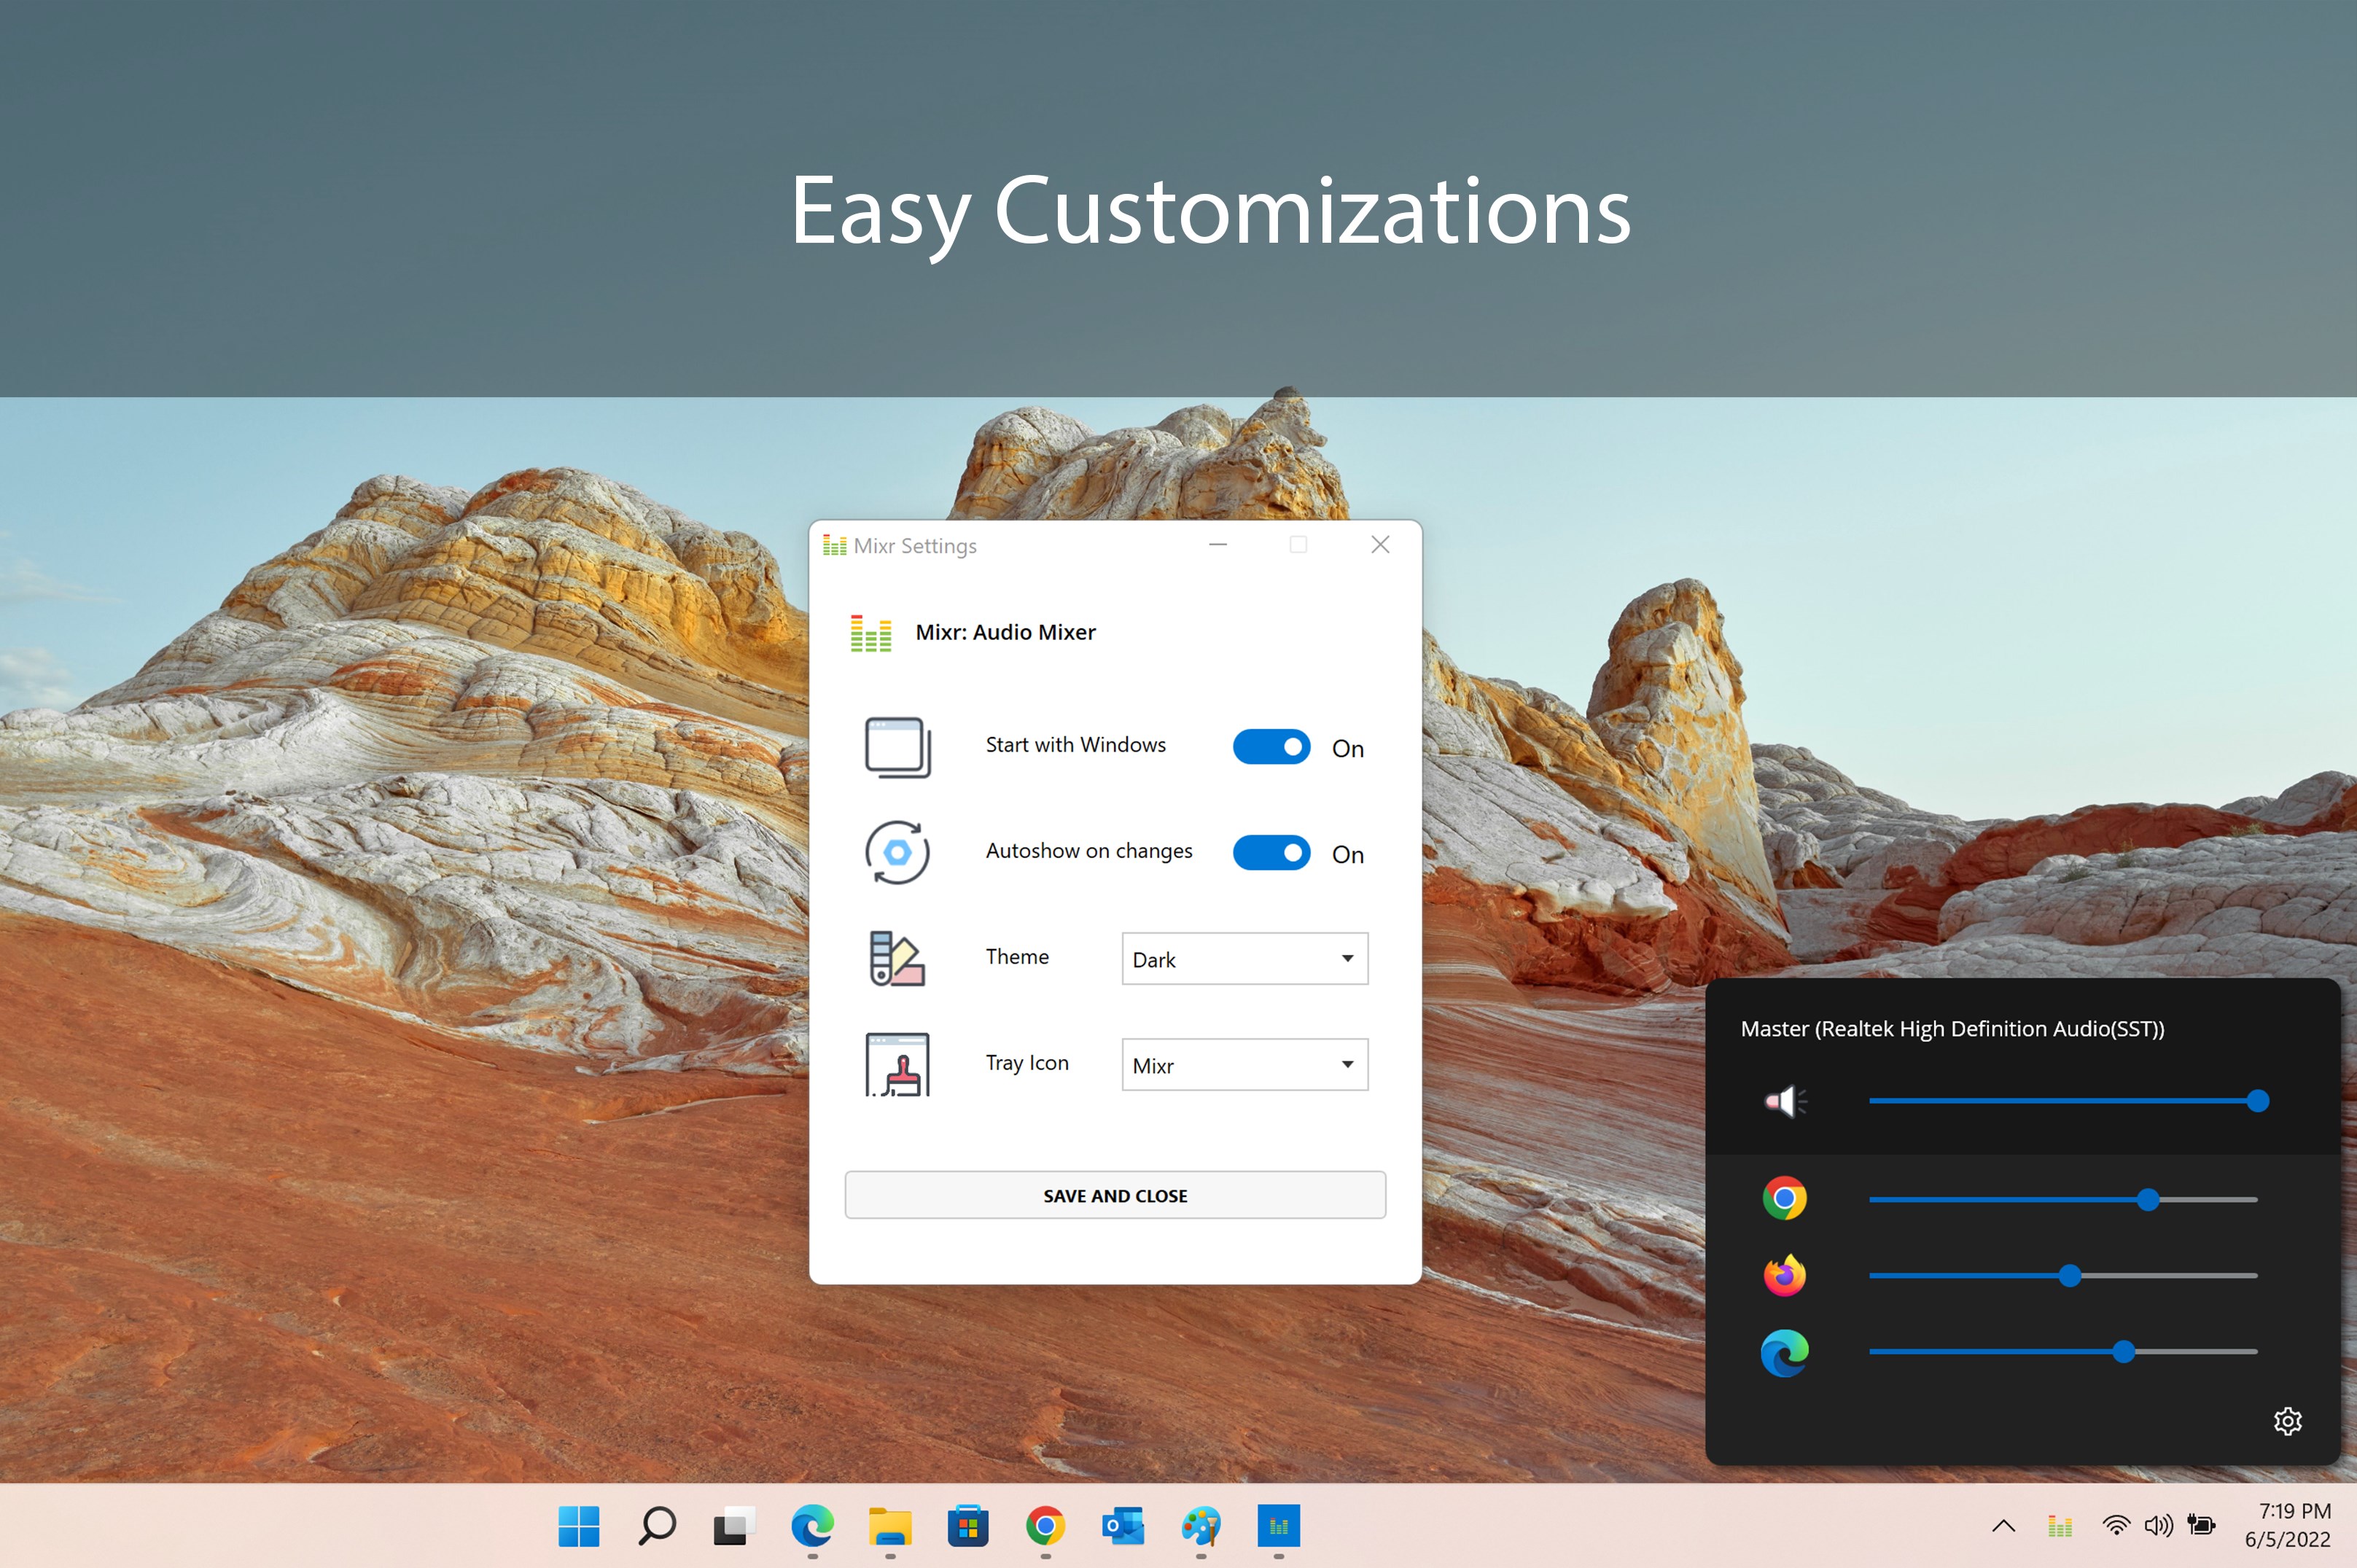Click the Firefox volume slider handle
This screenshot has width=2357, height=1568.
click(x=2070, y=1276)
